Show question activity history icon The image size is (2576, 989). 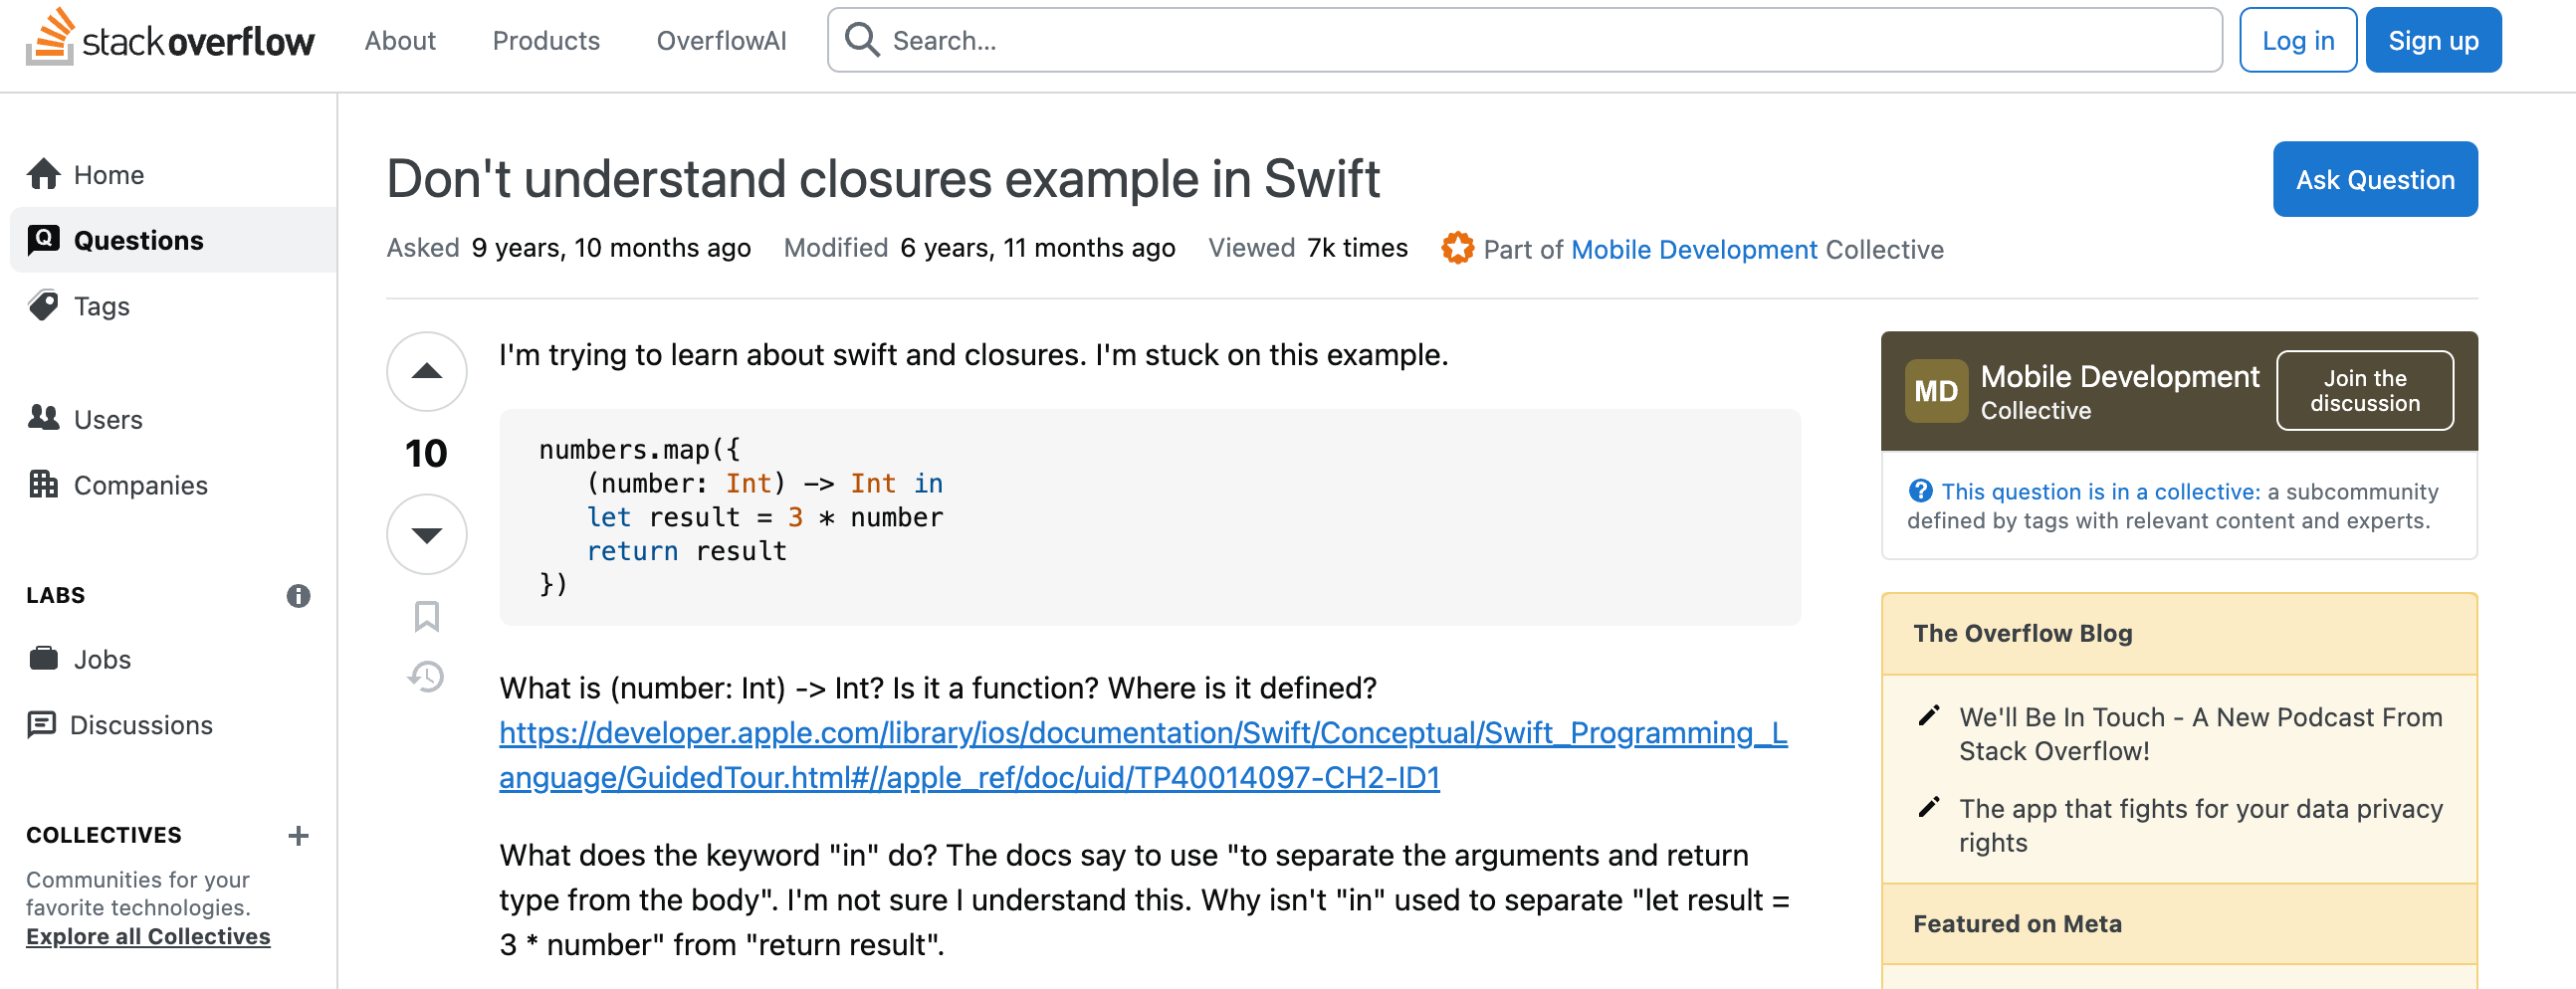coord(426,677)
